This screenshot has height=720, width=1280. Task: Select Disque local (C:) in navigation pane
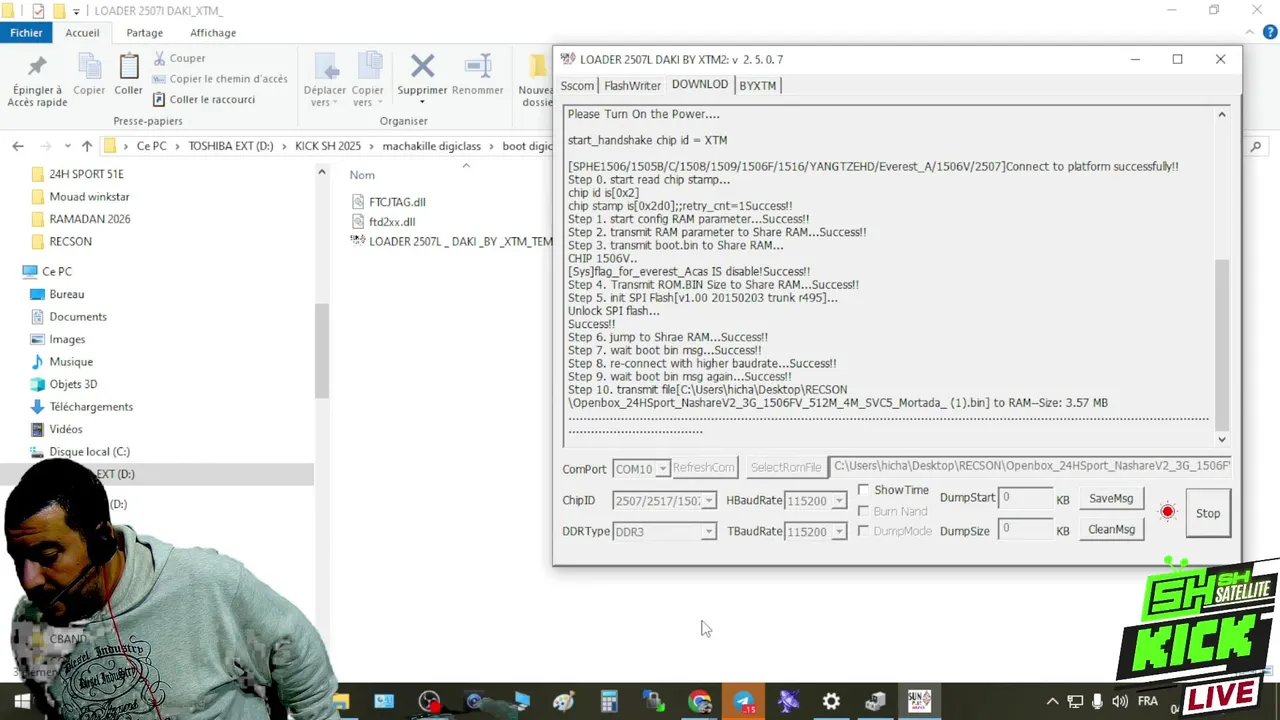point(89,452)
